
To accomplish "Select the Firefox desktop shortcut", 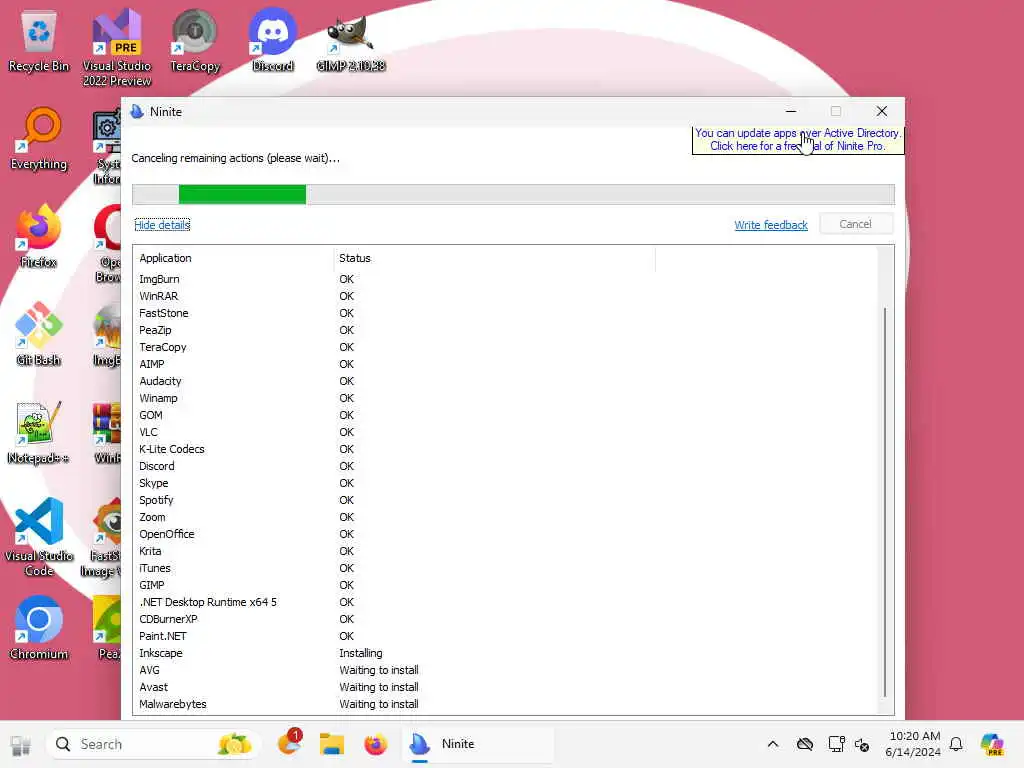I will tap(39, 237).
